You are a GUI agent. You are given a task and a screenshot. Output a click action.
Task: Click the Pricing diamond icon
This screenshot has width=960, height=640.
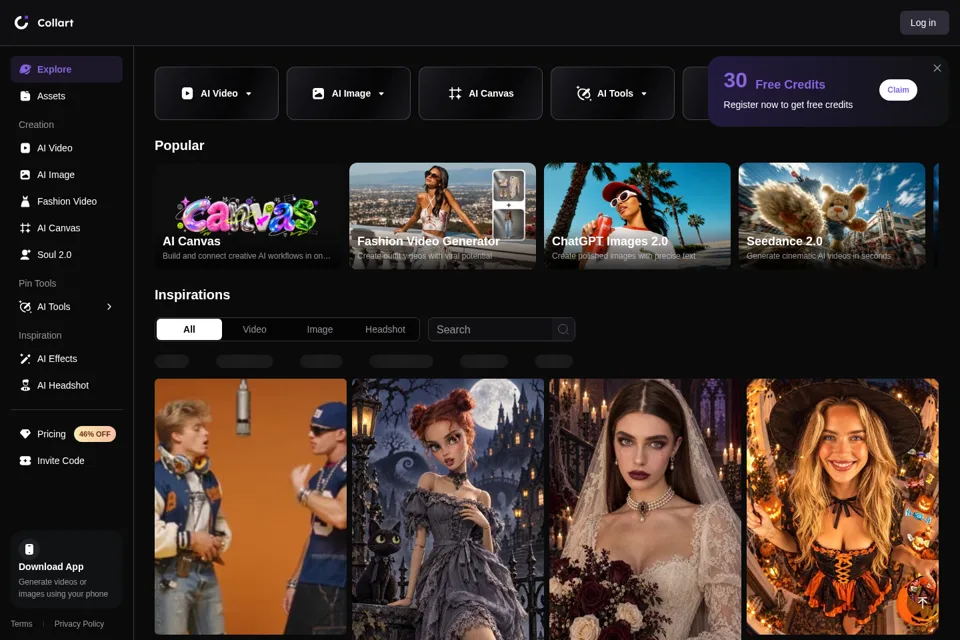tap(25, 434)
